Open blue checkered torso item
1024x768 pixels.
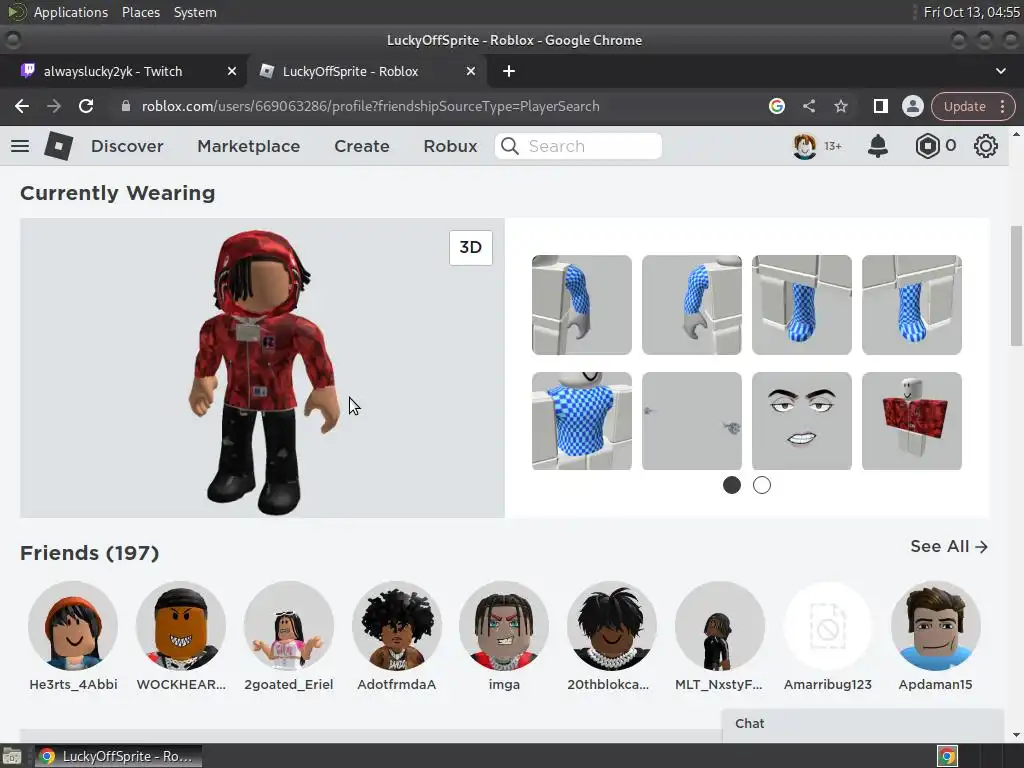[582, 421]
